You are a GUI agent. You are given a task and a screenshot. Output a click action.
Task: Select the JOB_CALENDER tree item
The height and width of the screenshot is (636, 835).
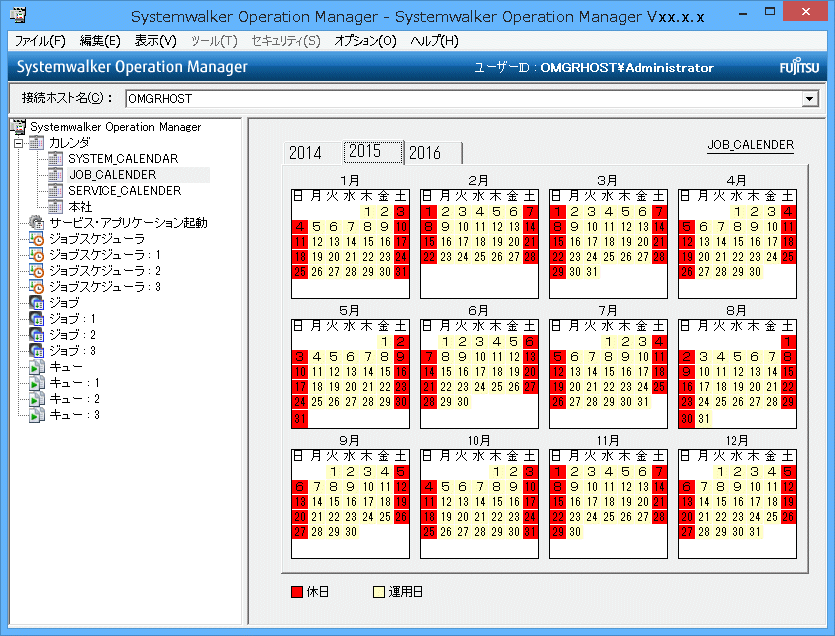112,175
